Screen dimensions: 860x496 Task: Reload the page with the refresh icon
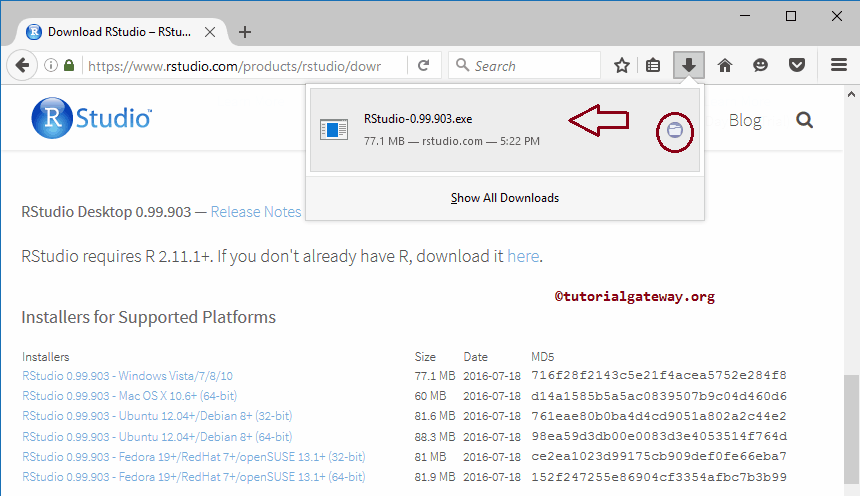tap(423, 66)
